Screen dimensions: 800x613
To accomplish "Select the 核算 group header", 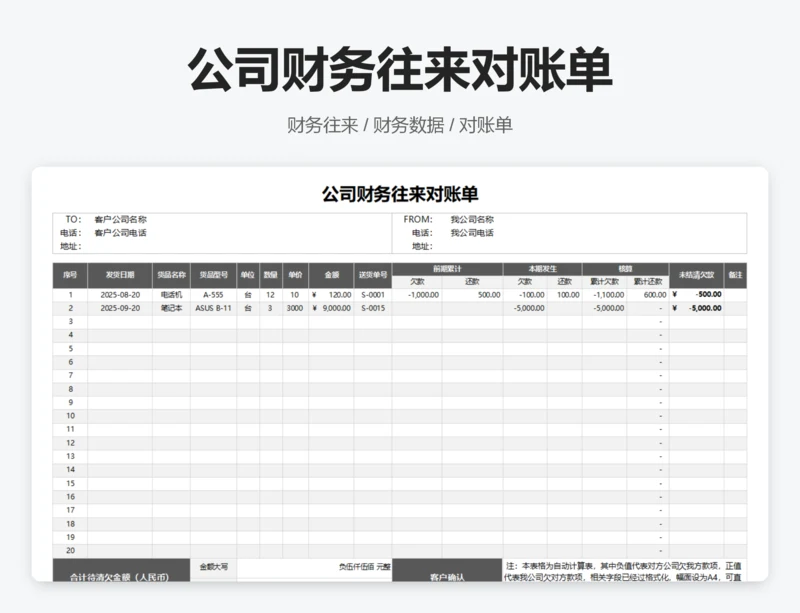I will 626,269.
